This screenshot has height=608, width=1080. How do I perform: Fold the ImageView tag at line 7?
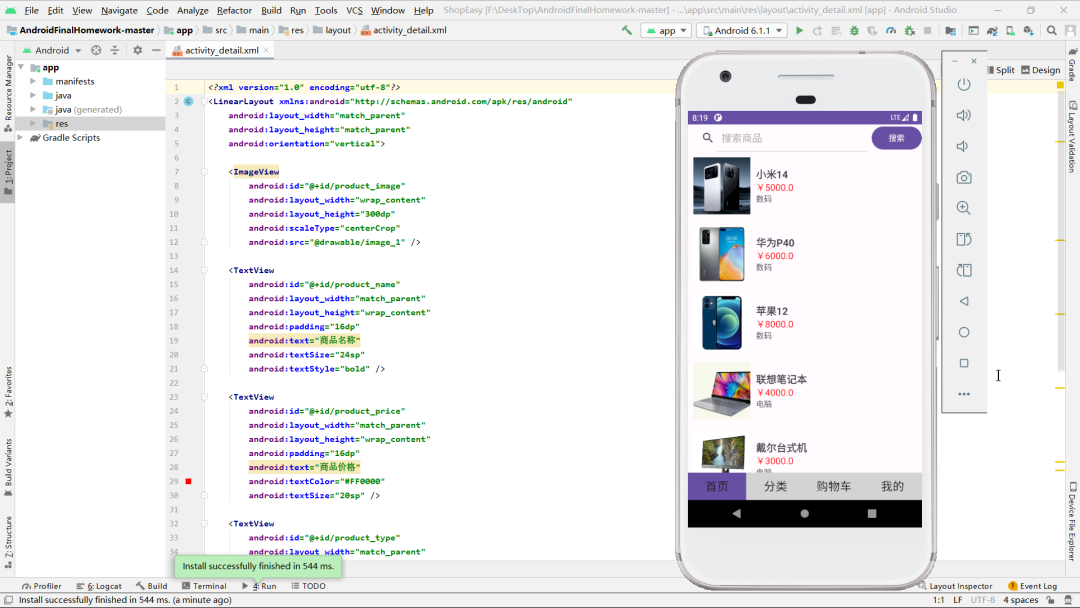[x=205, y=171]
